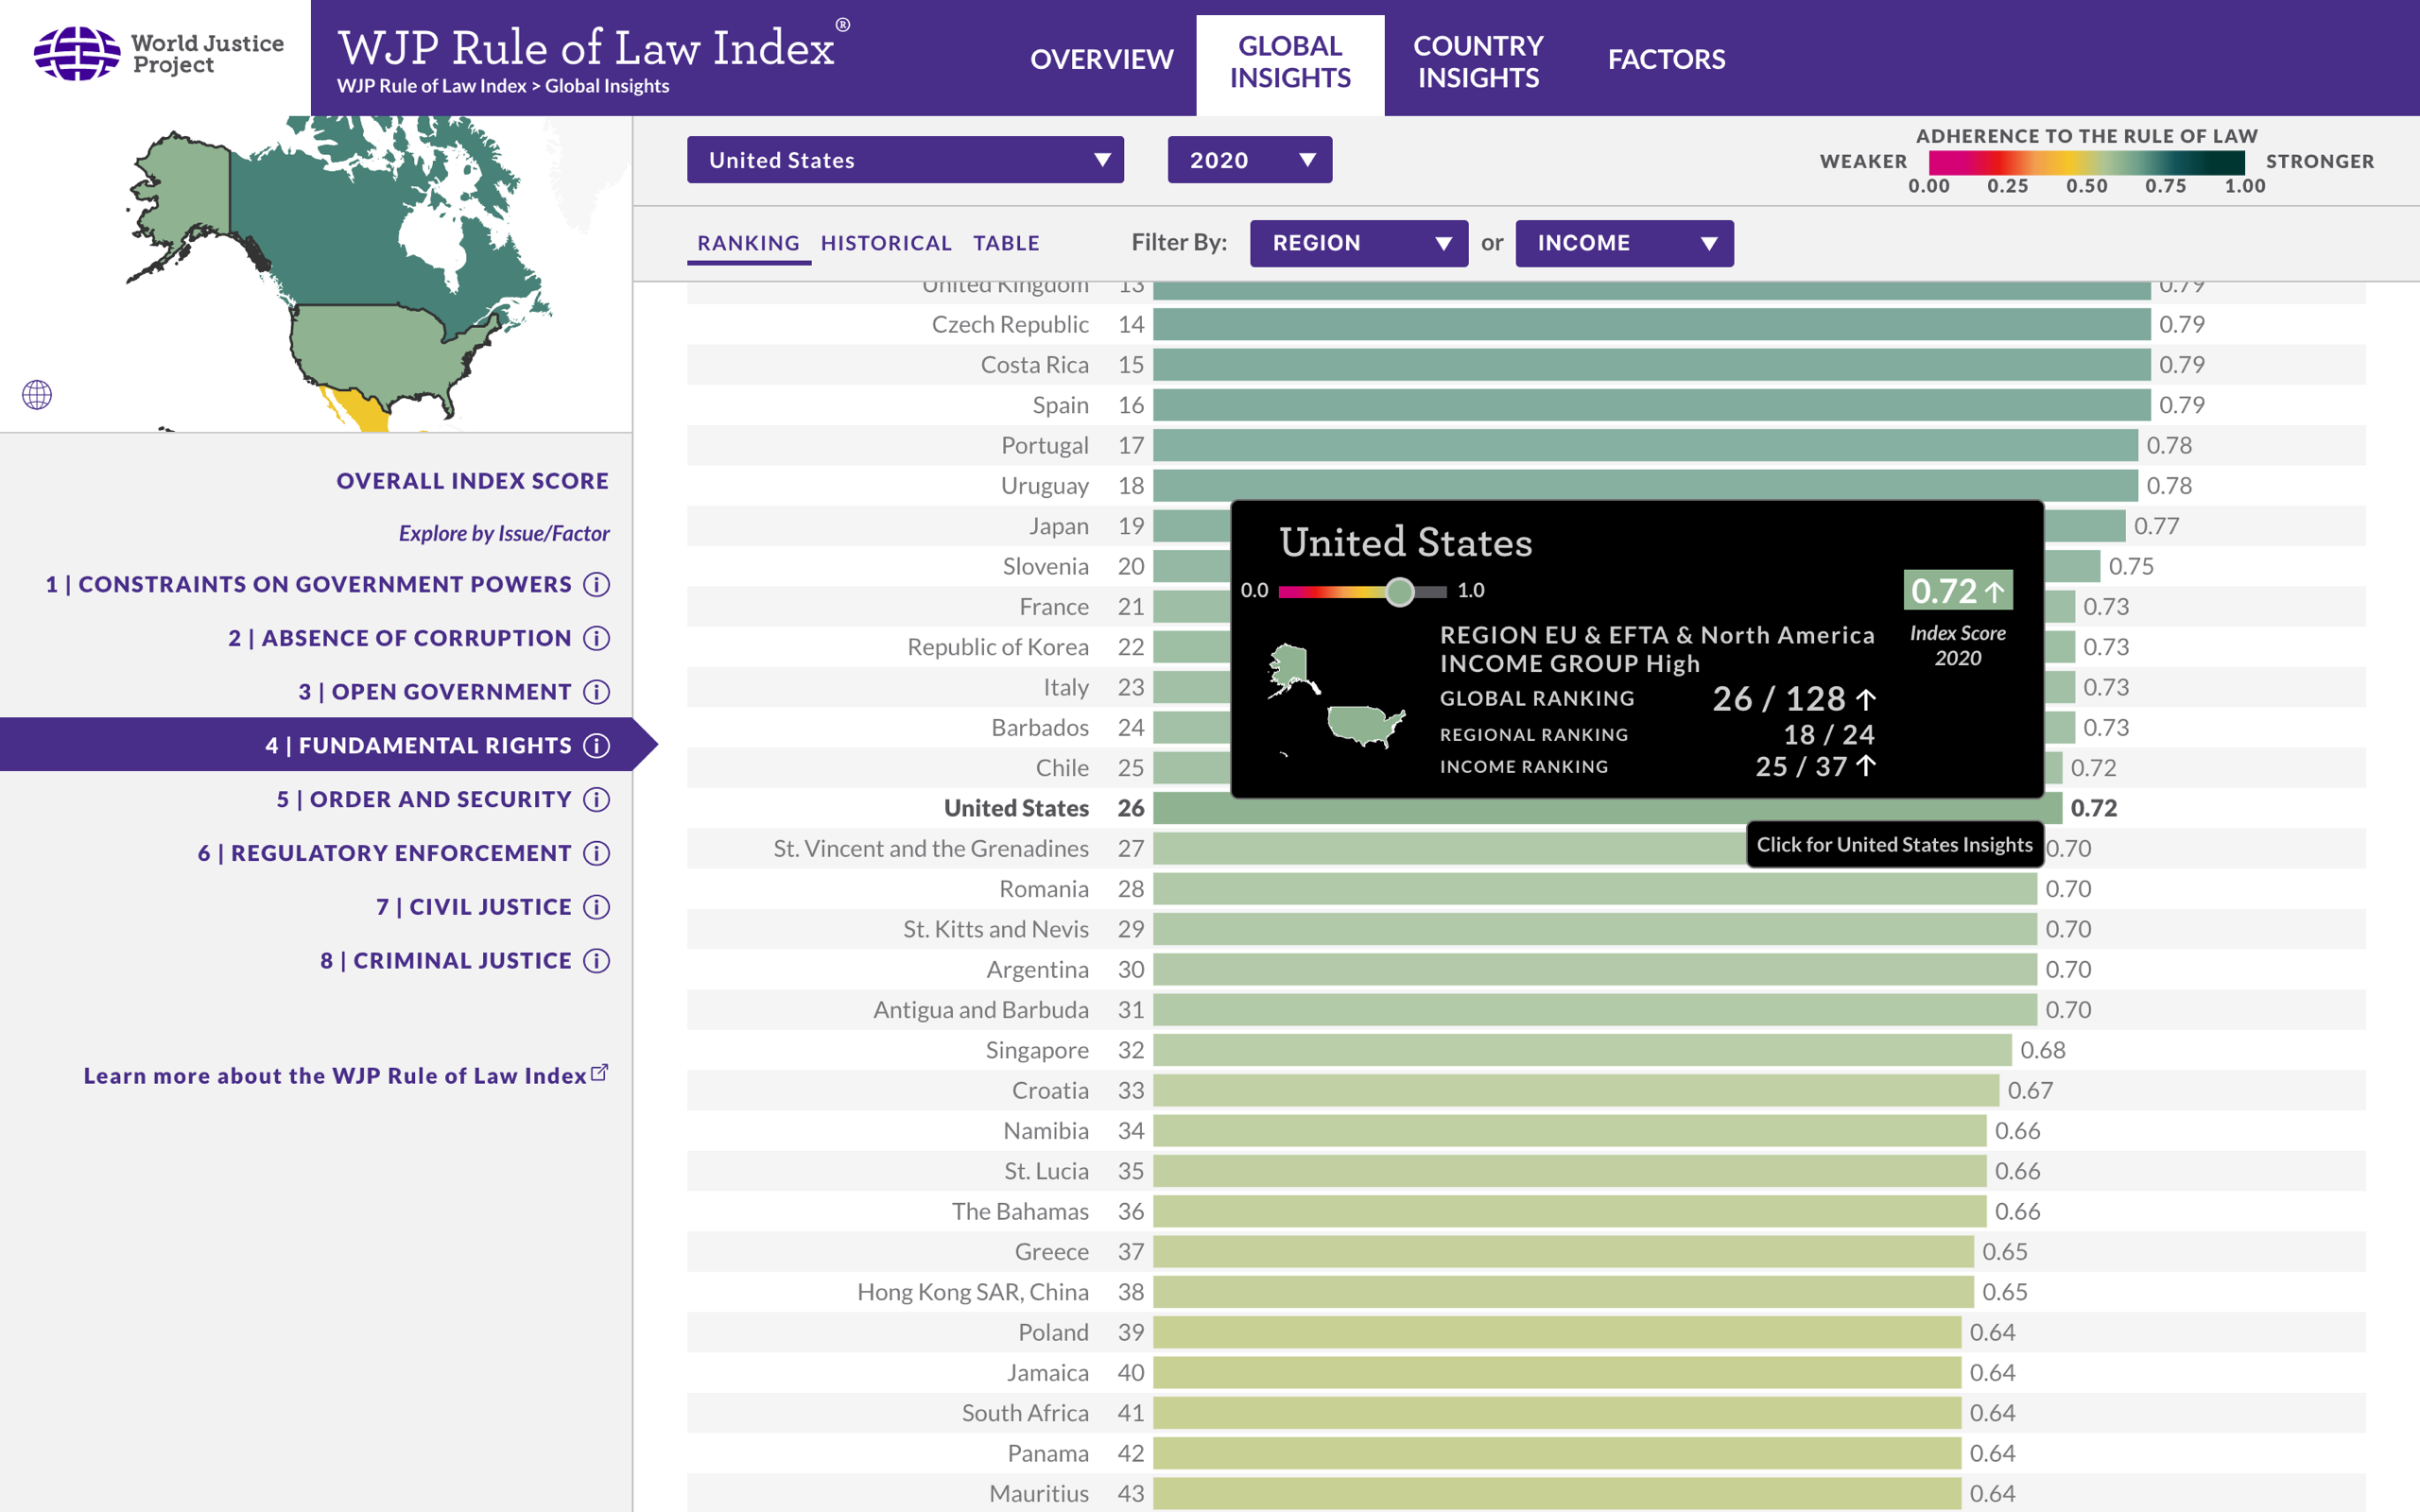Open info tooltip for Constraints on Government Powers
The width and height of the screenshot is (2420, 1512).
[597, 585]
